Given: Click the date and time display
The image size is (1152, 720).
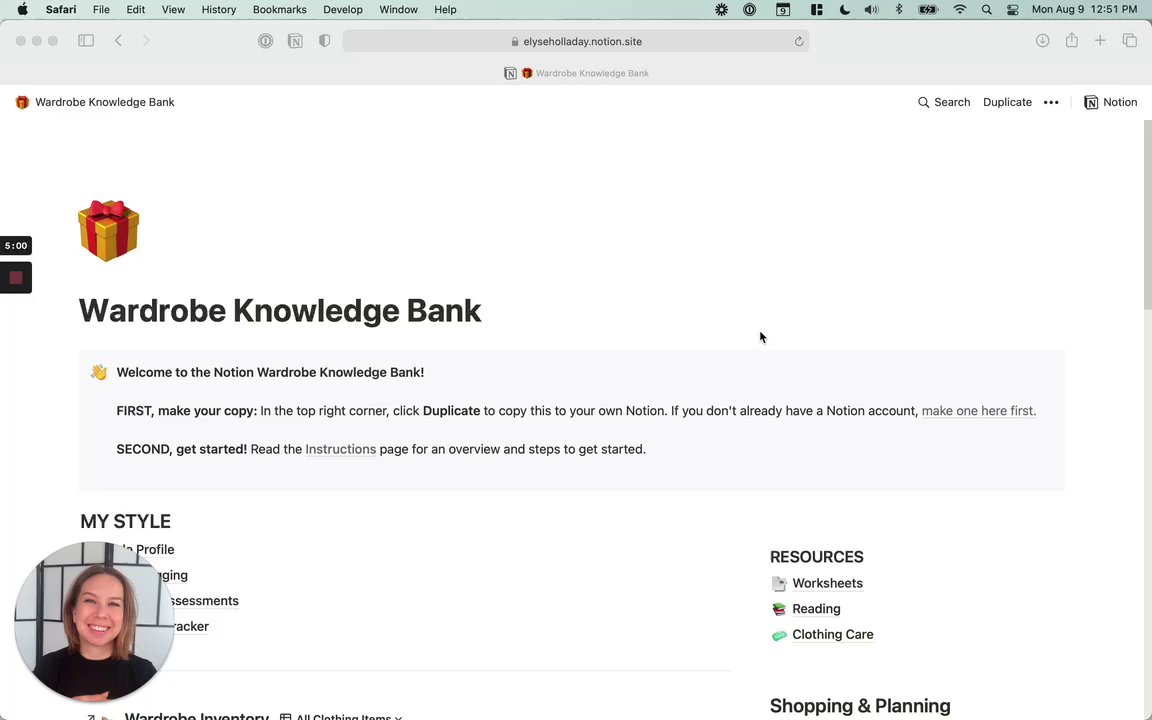Looking at the screenshot, I should tap(1084, 10).
